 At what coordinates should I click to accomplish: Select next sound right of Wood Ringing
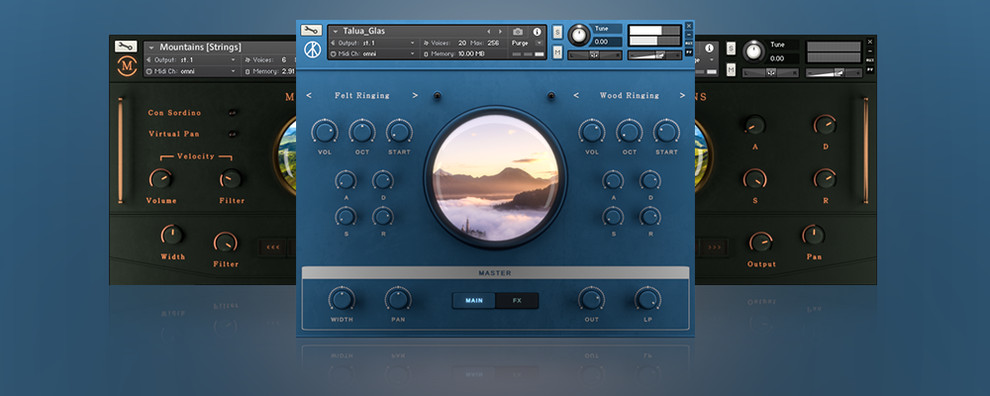[x=683, y=96]
